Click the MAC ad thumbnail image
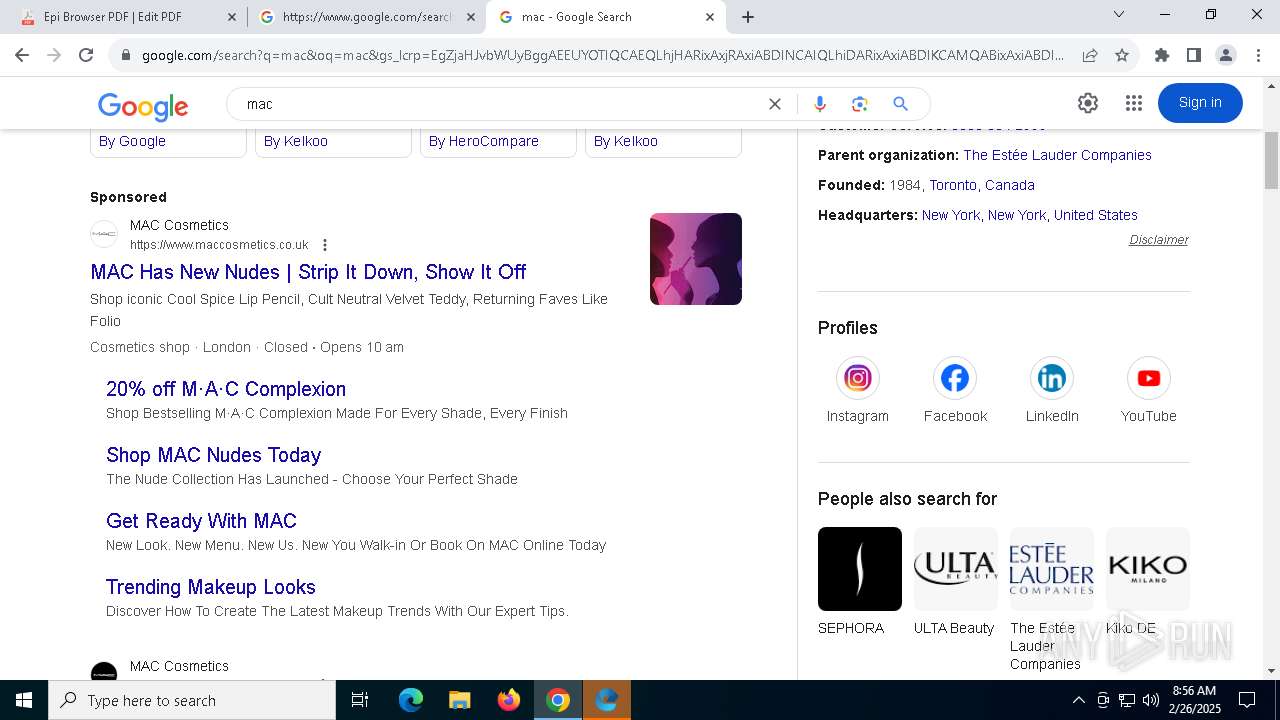Image resolution: width=1280 pixels, height=720 pixels. point(696,259)
